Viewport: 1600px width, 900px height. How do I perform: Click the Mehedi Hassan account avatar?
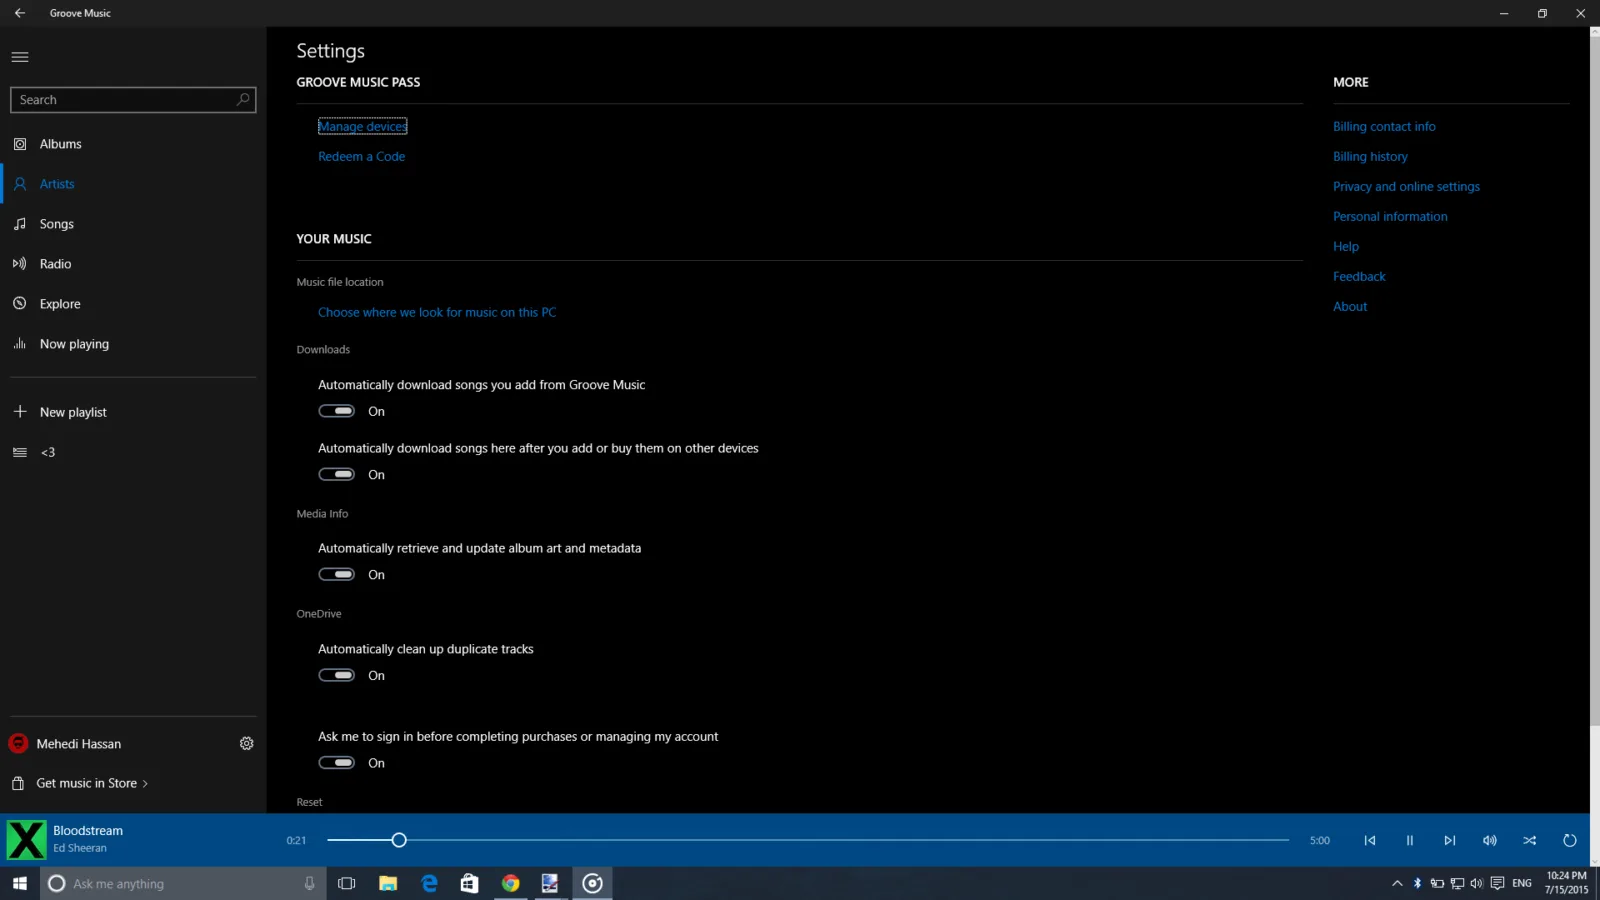point(18,743)
